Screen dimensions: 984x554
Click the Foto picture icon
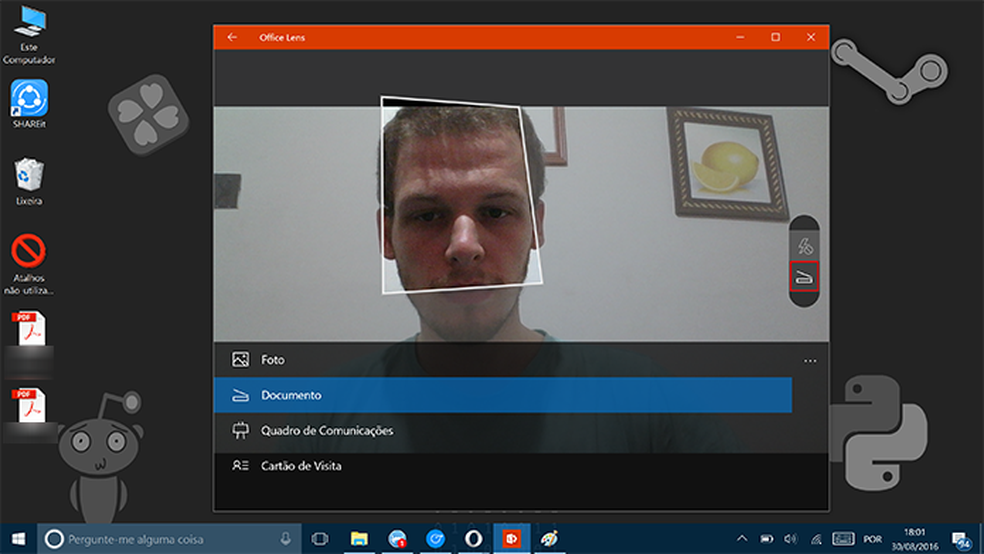coord(240,360)
